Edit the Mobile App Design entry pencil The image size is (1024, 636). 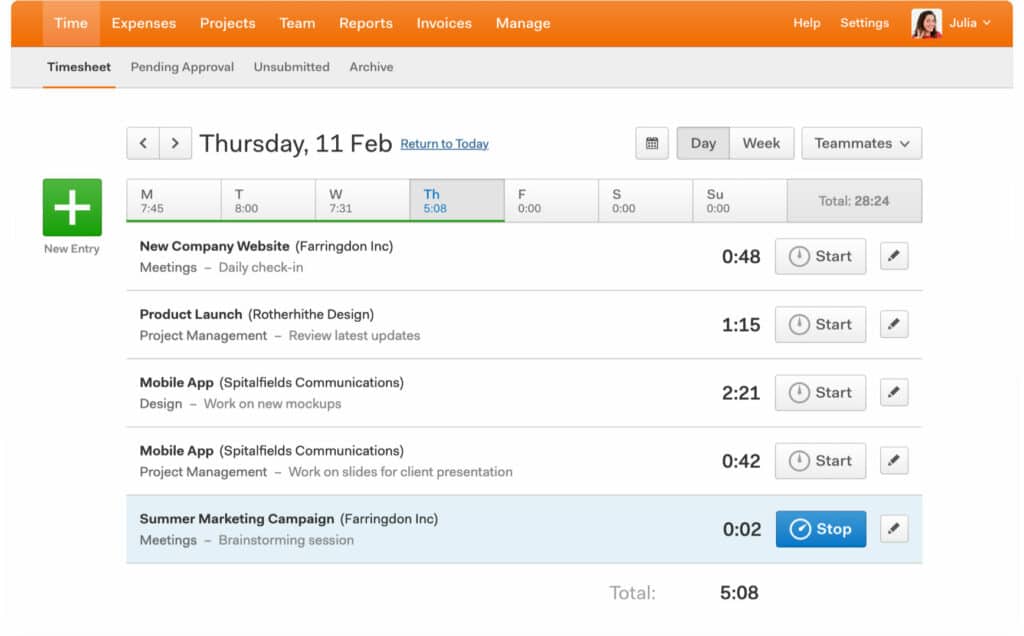894,392
